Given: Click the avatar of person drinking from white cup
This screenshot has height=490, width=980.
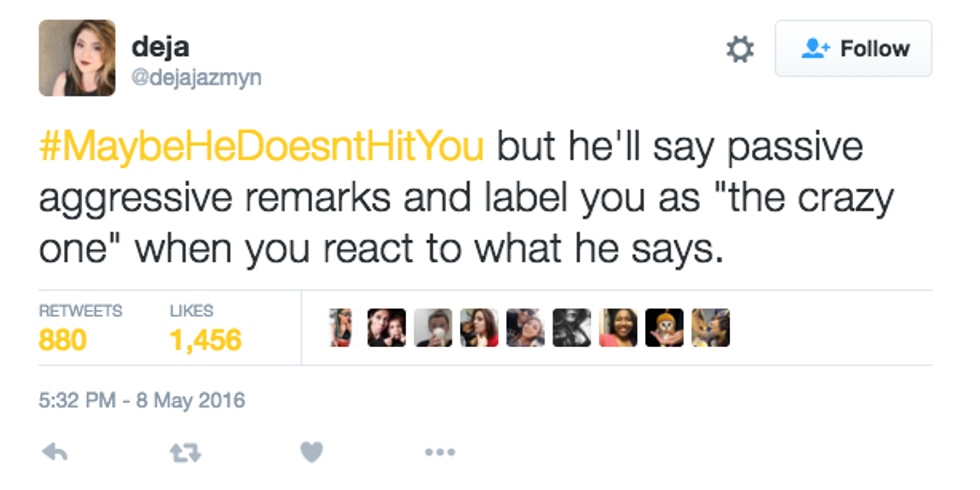Looking at the screenshot, I should click(x=433, y=327).
